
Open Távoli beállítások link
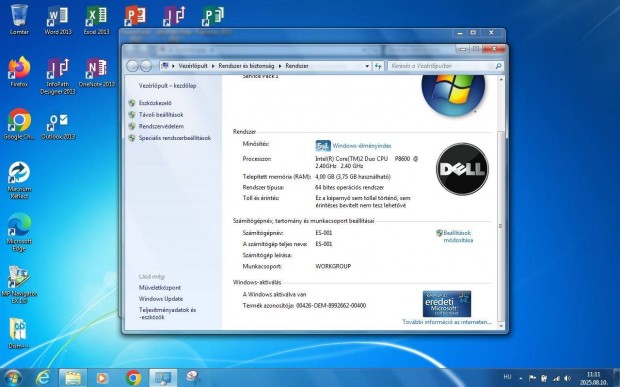[x=161, y=115]
